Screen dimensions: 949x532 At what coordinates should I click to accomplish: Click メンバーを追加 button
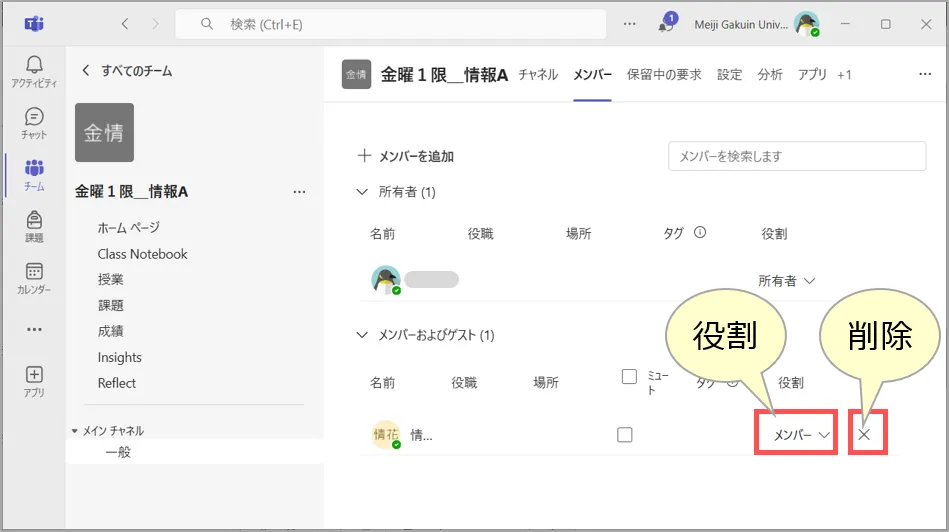pyautogui.click(x=406, y=156)
